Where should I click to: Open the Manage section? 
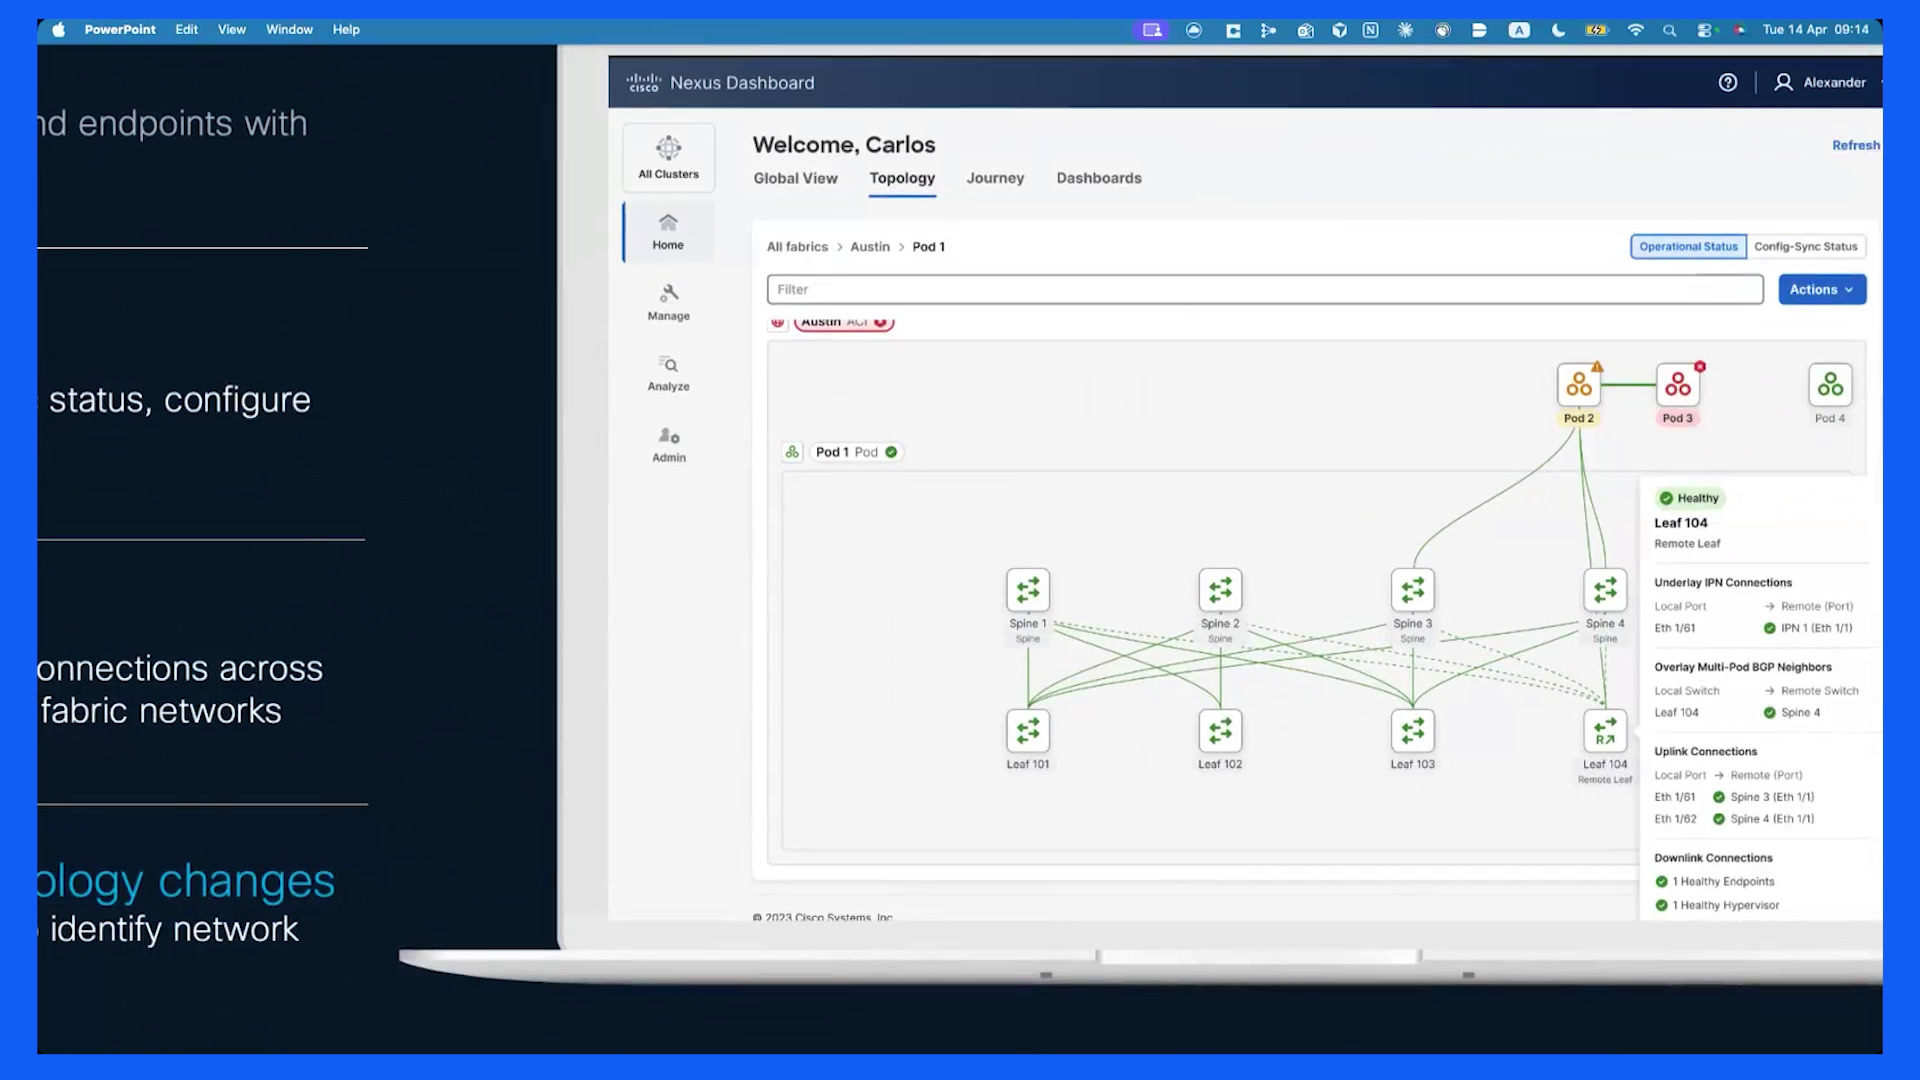668,302
